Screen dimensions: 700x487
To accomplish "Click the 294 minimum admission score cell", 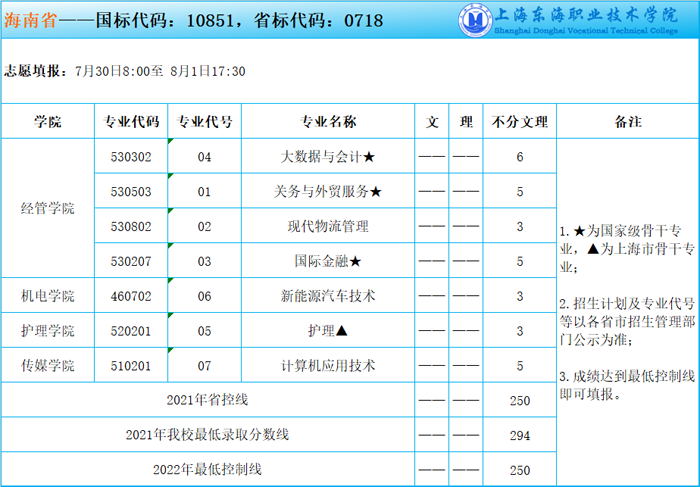I will [520, 435].
